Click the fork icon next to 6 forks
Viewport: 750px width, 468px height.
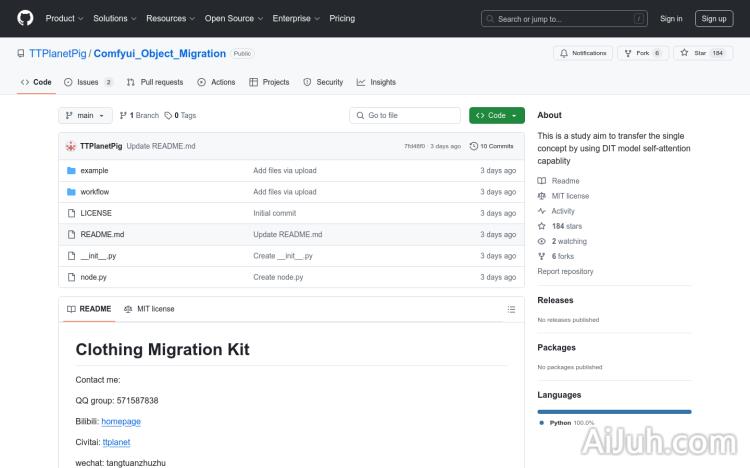click(x=541, y=256)
